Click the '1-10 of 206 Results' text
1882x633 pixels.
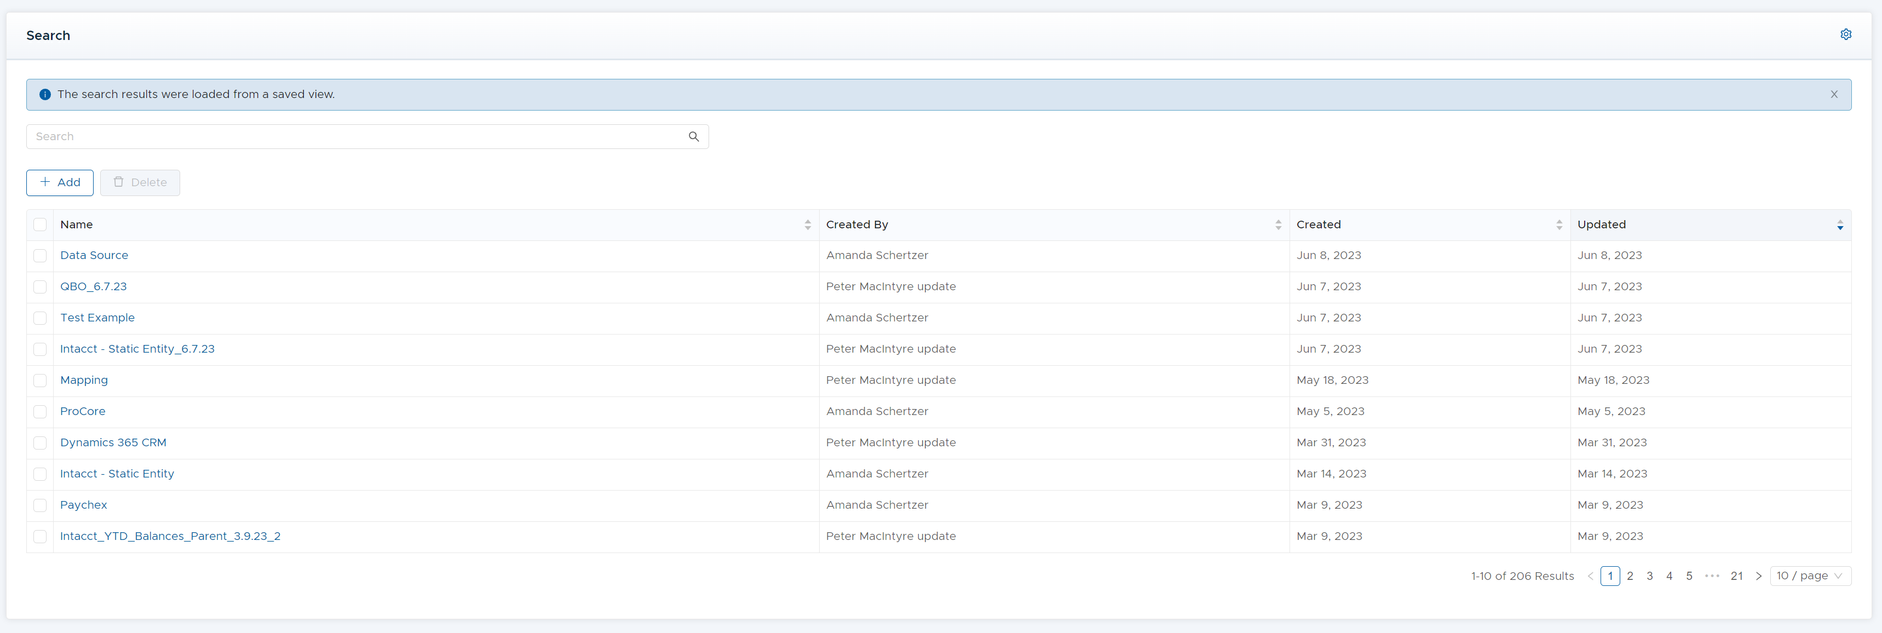coord(1522,576)
